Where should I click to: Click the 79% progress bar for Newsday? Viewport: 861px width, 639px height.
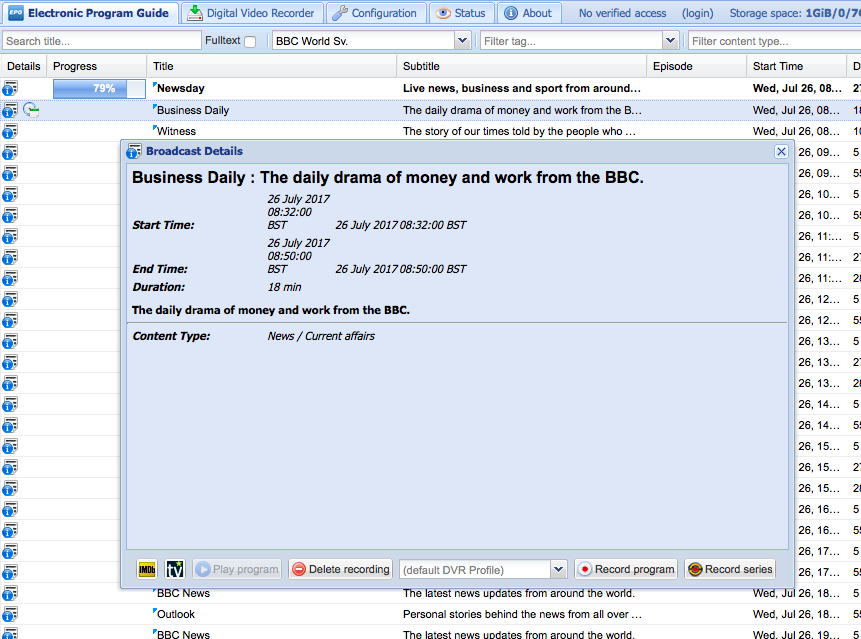click(x=98, y=89)
